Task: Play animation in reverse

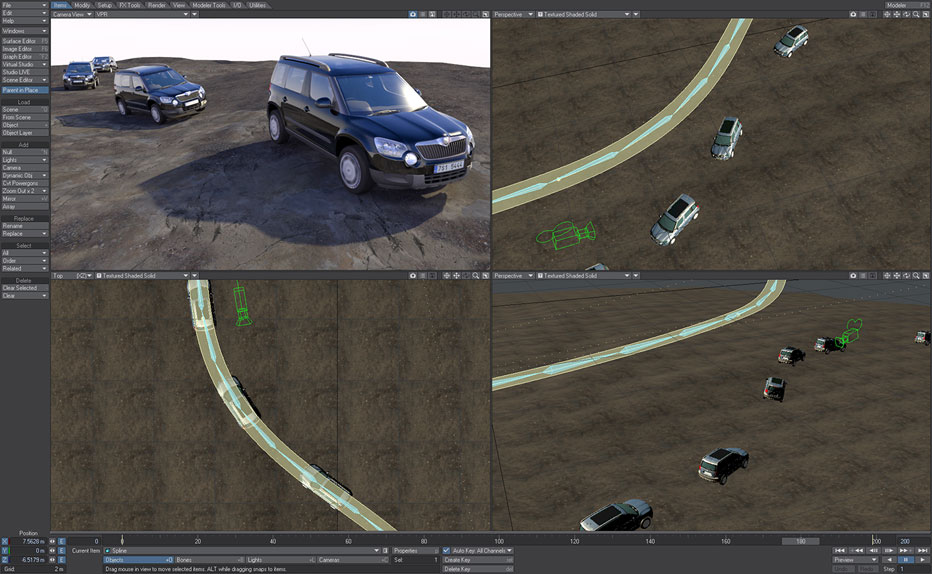Action: click(889, 560)
